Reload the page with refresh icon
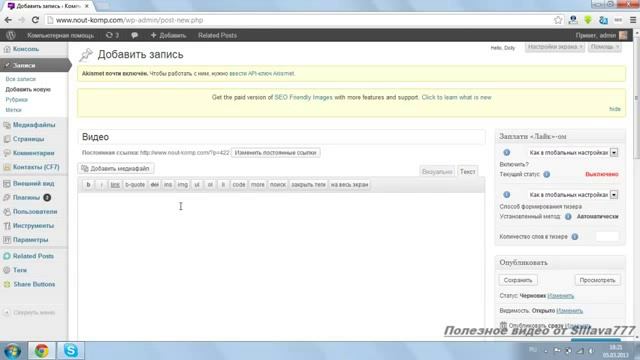Viewport: 640px width, 360px height. tap(35, 20)
